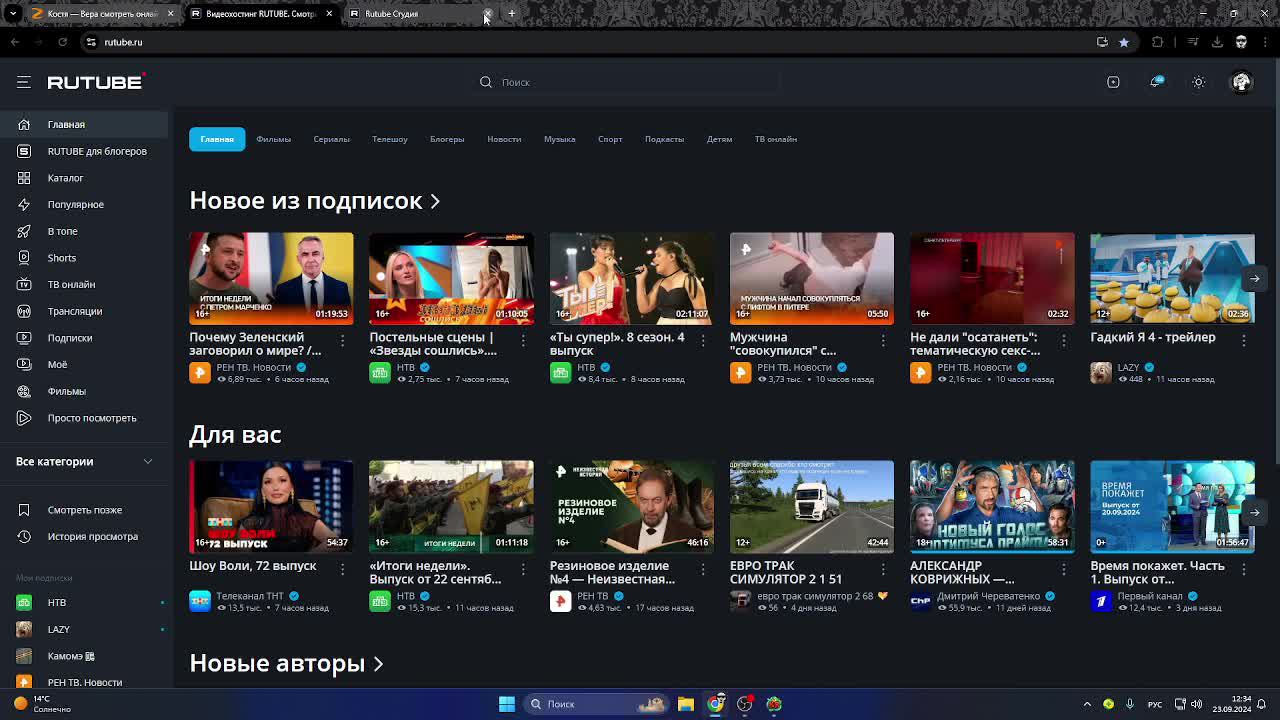Play the Гадкий Я 4 trailer thumbnail
Screen dimensions: 1280x720
click(x=1172, y=278)
